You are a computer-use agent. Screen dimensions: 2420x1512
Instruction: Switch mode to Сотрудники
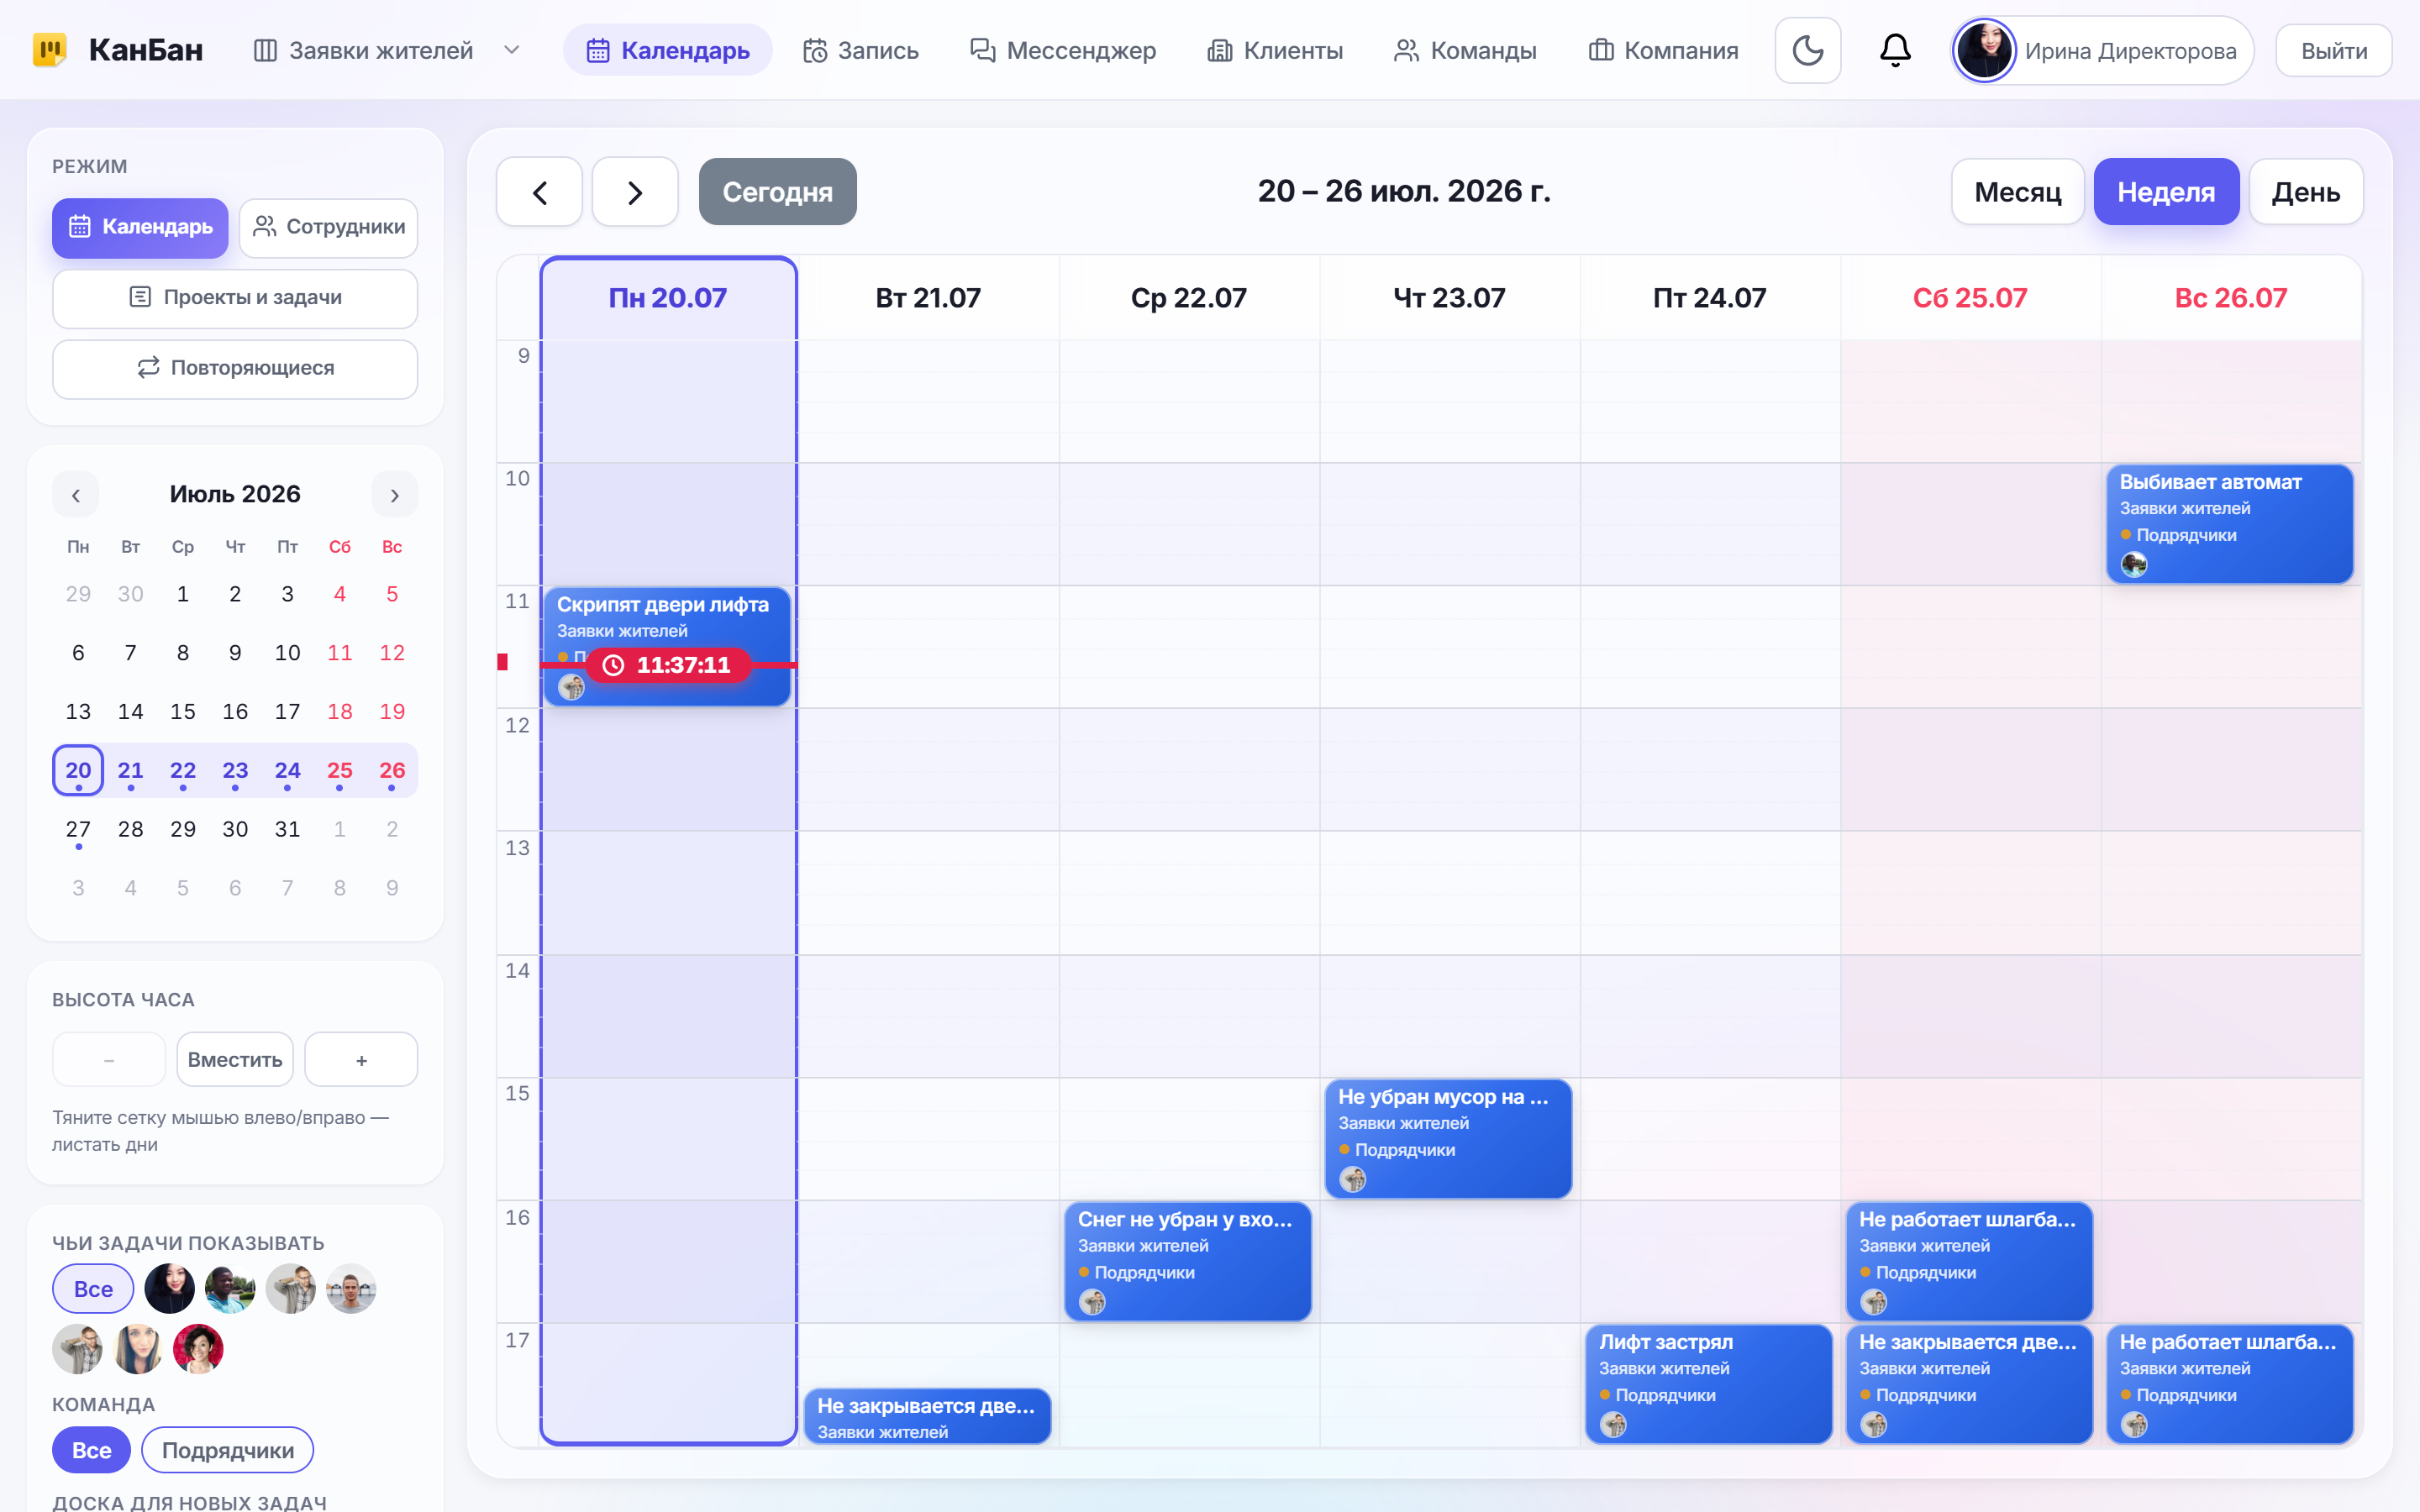click(328, 227)
